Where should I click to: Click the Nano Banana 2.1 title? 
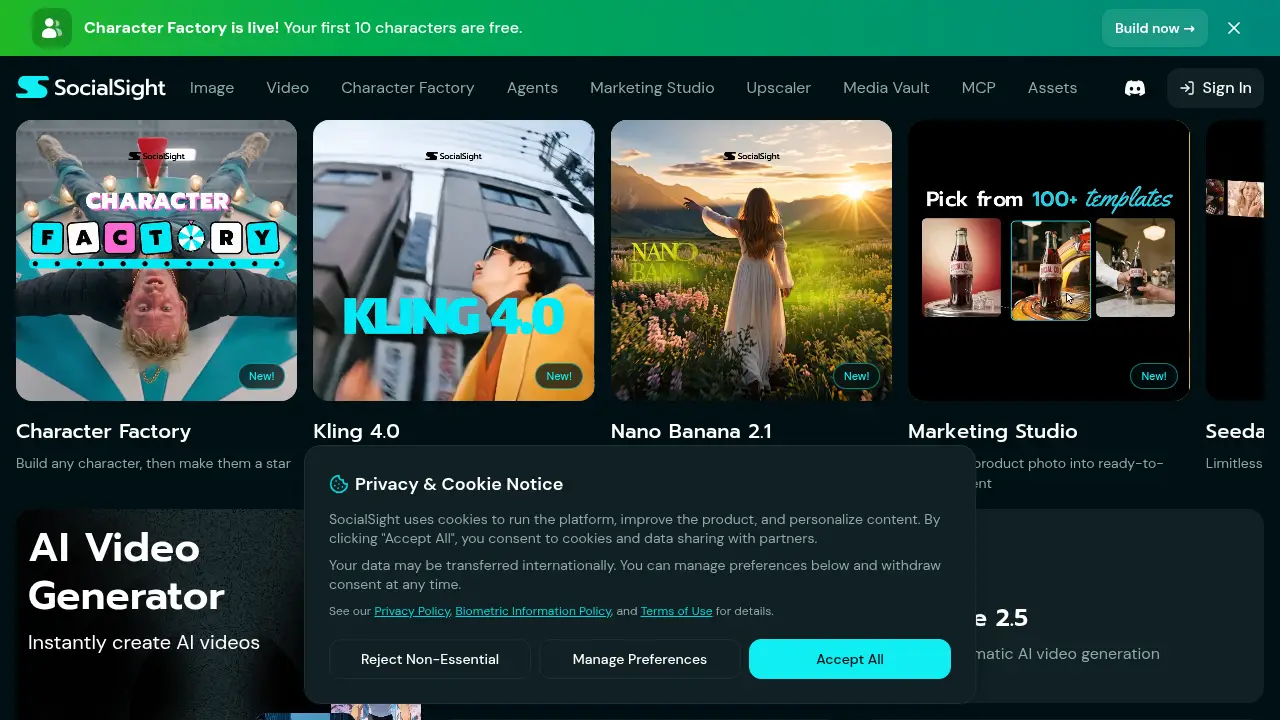pyautogui.click(x=691, y=431)
